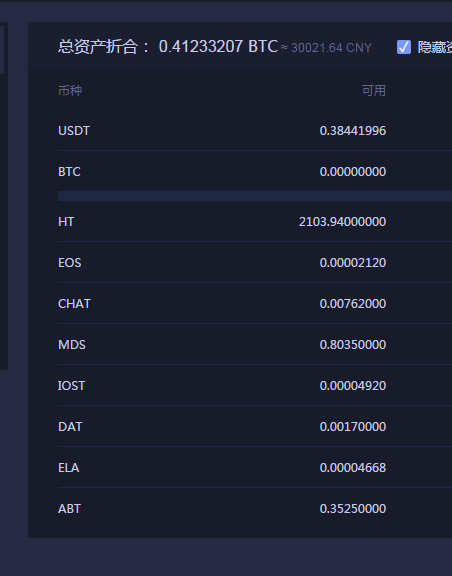The width and height of the screenshot is (452, 576).
Task: Click the EOS currency name
Action: pyautogui.click(x=69, y=263)
